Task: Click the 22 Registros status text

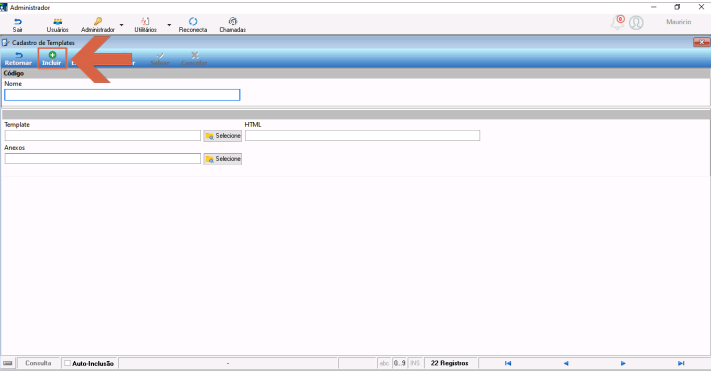Action: tap(449, 363)
